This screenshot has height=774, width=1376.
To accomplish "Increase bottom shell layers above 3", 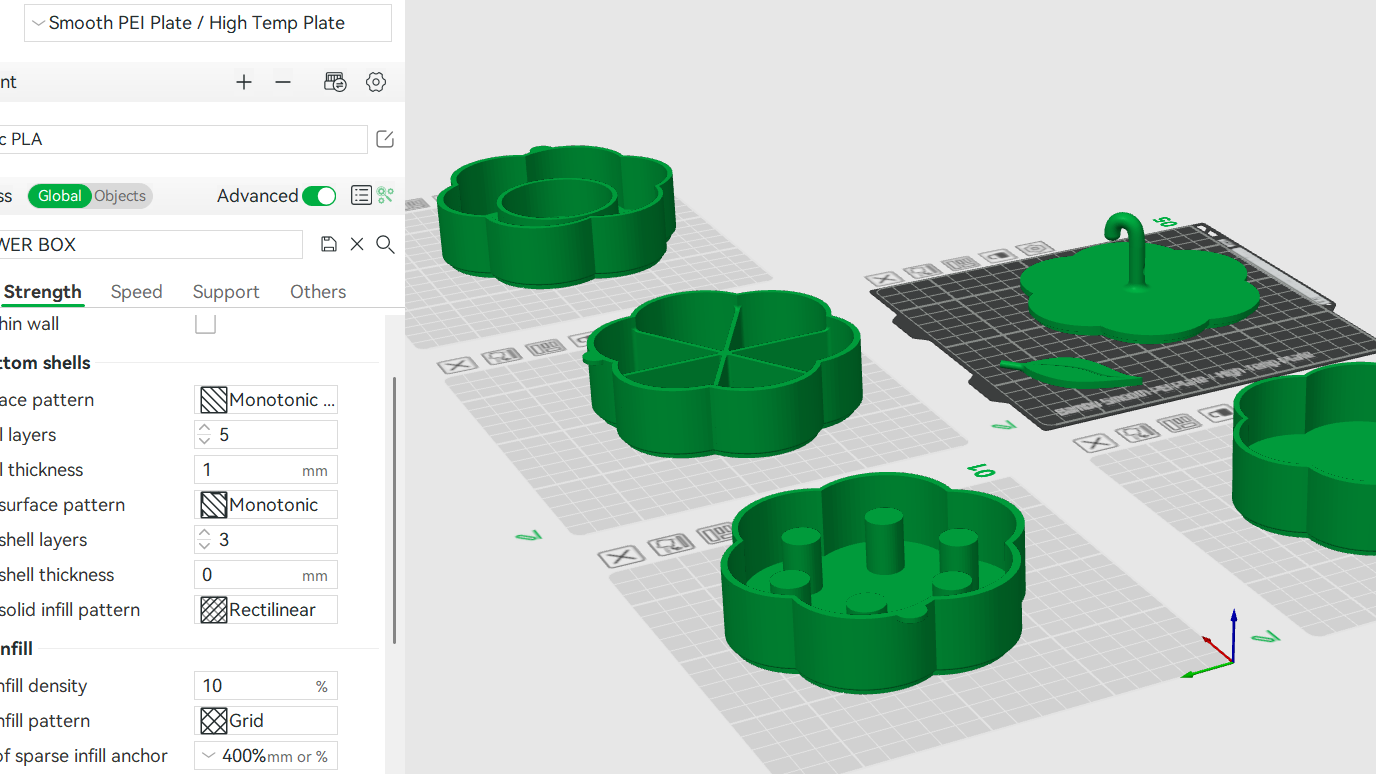I will [x=205, y=533].
